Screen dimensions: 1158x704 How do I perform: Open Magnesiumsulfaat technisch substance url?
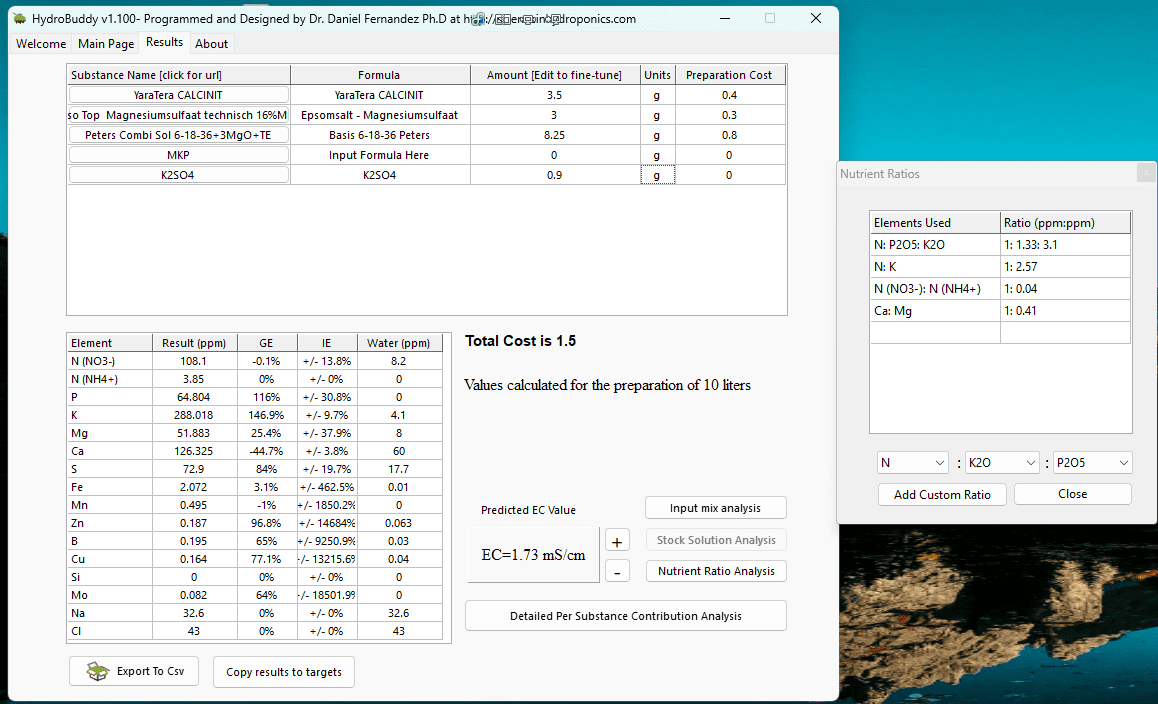(178, 115)
